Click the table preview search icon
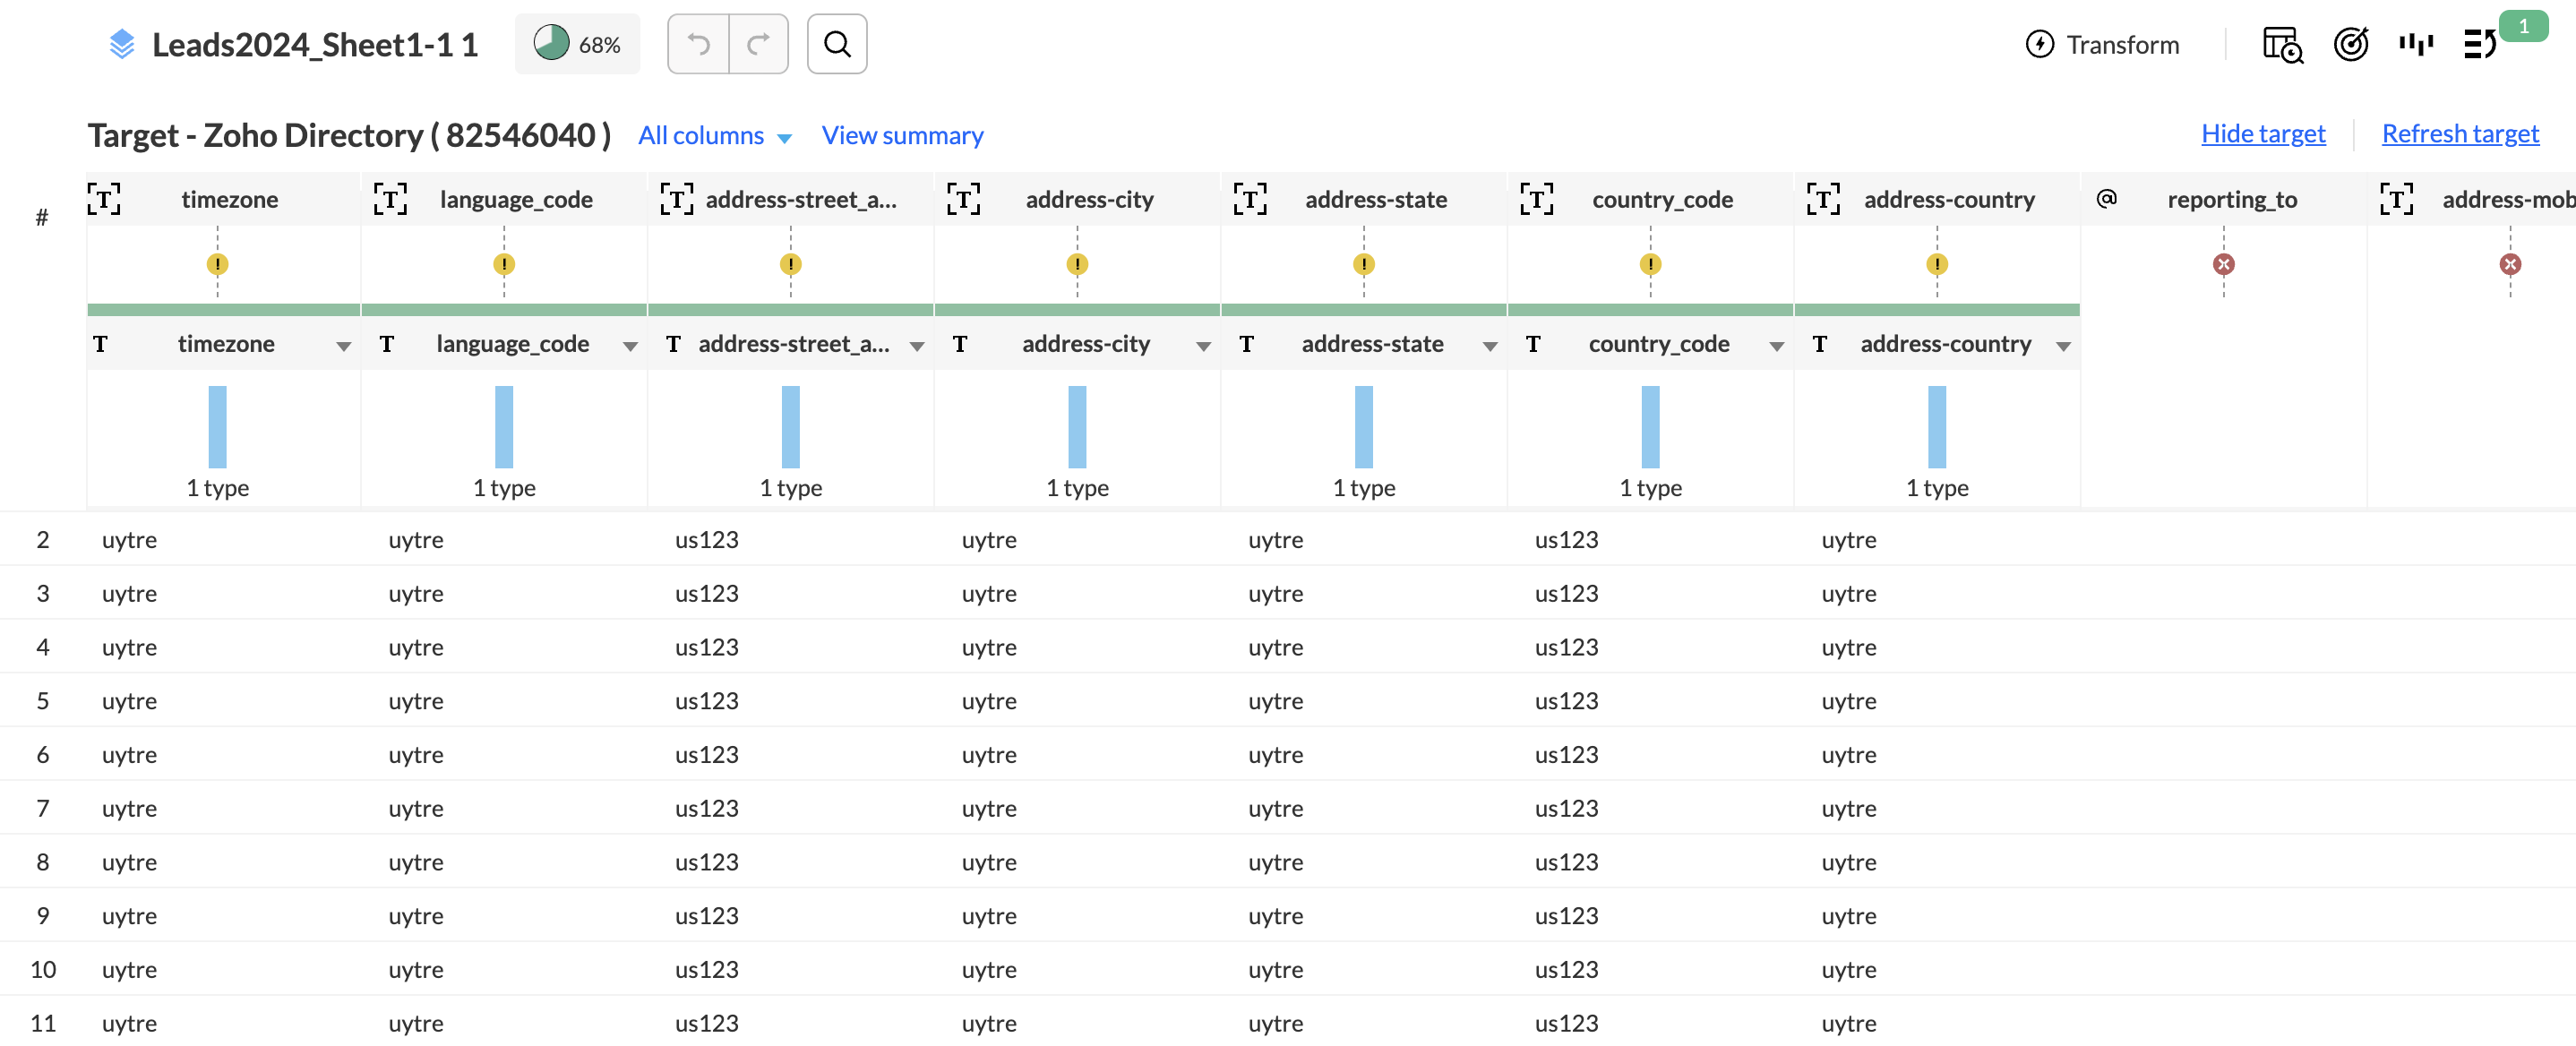Viewport: 2576px width, 1046px height. [2282, 44]
